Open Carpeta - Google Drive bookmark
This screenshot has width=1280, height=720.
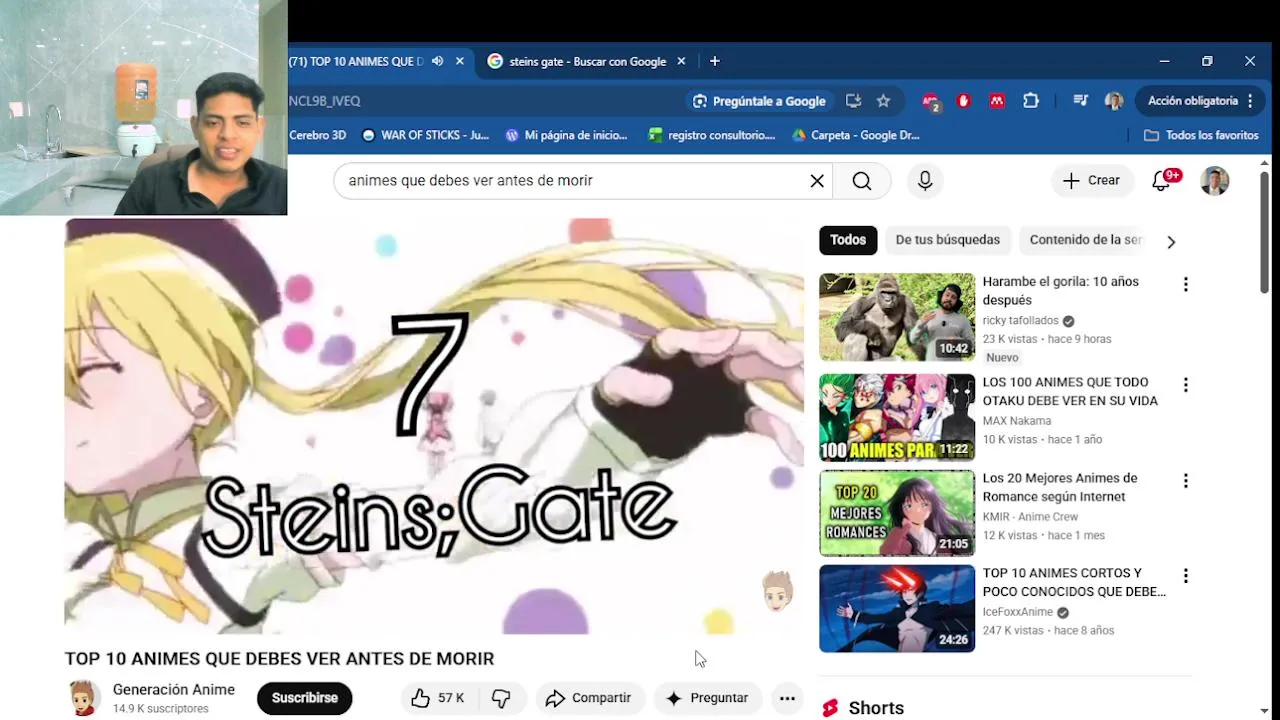pos(855,135)
